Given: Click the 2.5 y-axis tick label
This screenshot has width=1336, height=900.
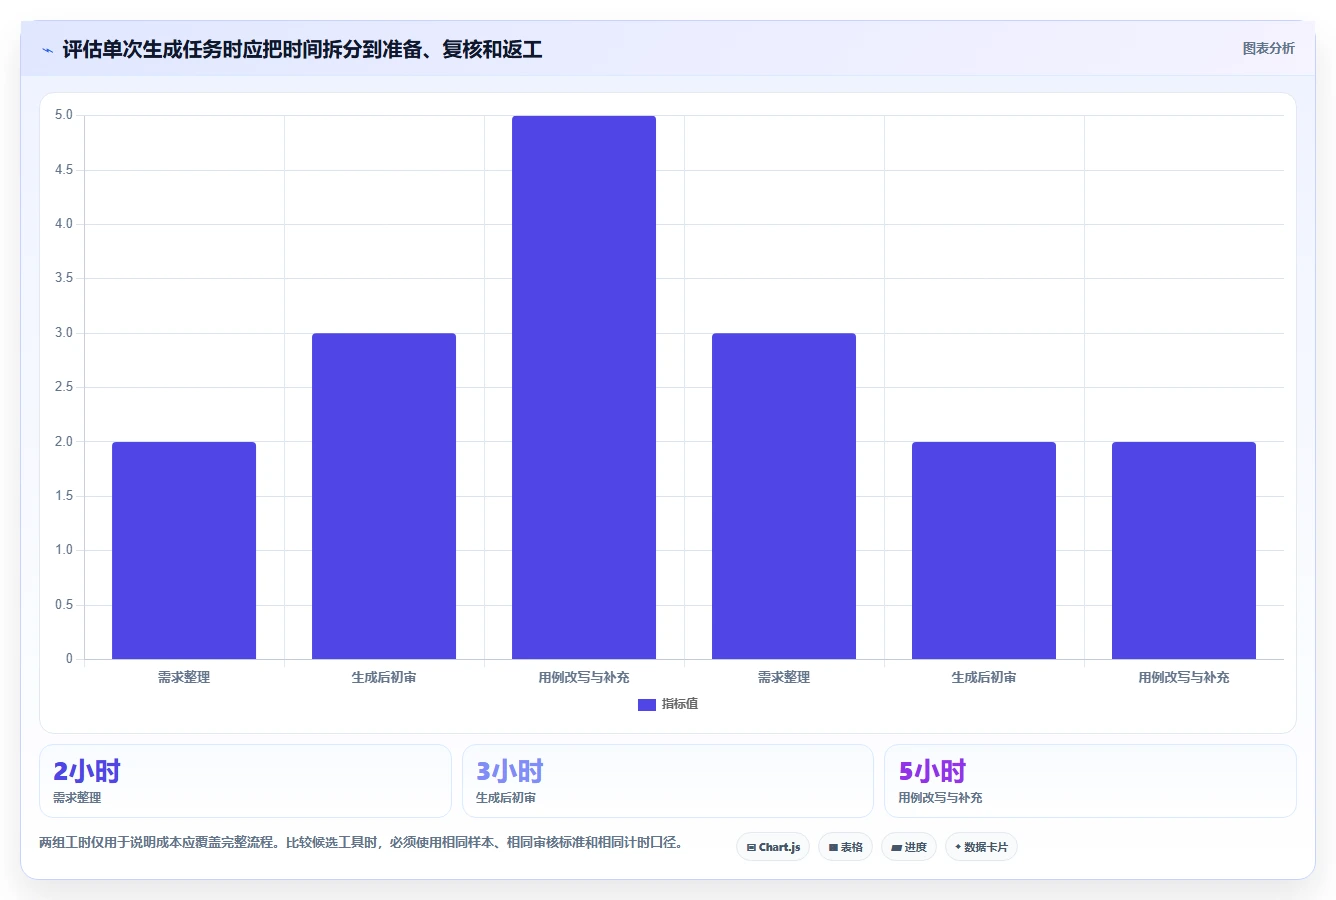Looking at the screenshot, I should click(x=64, y=387).
